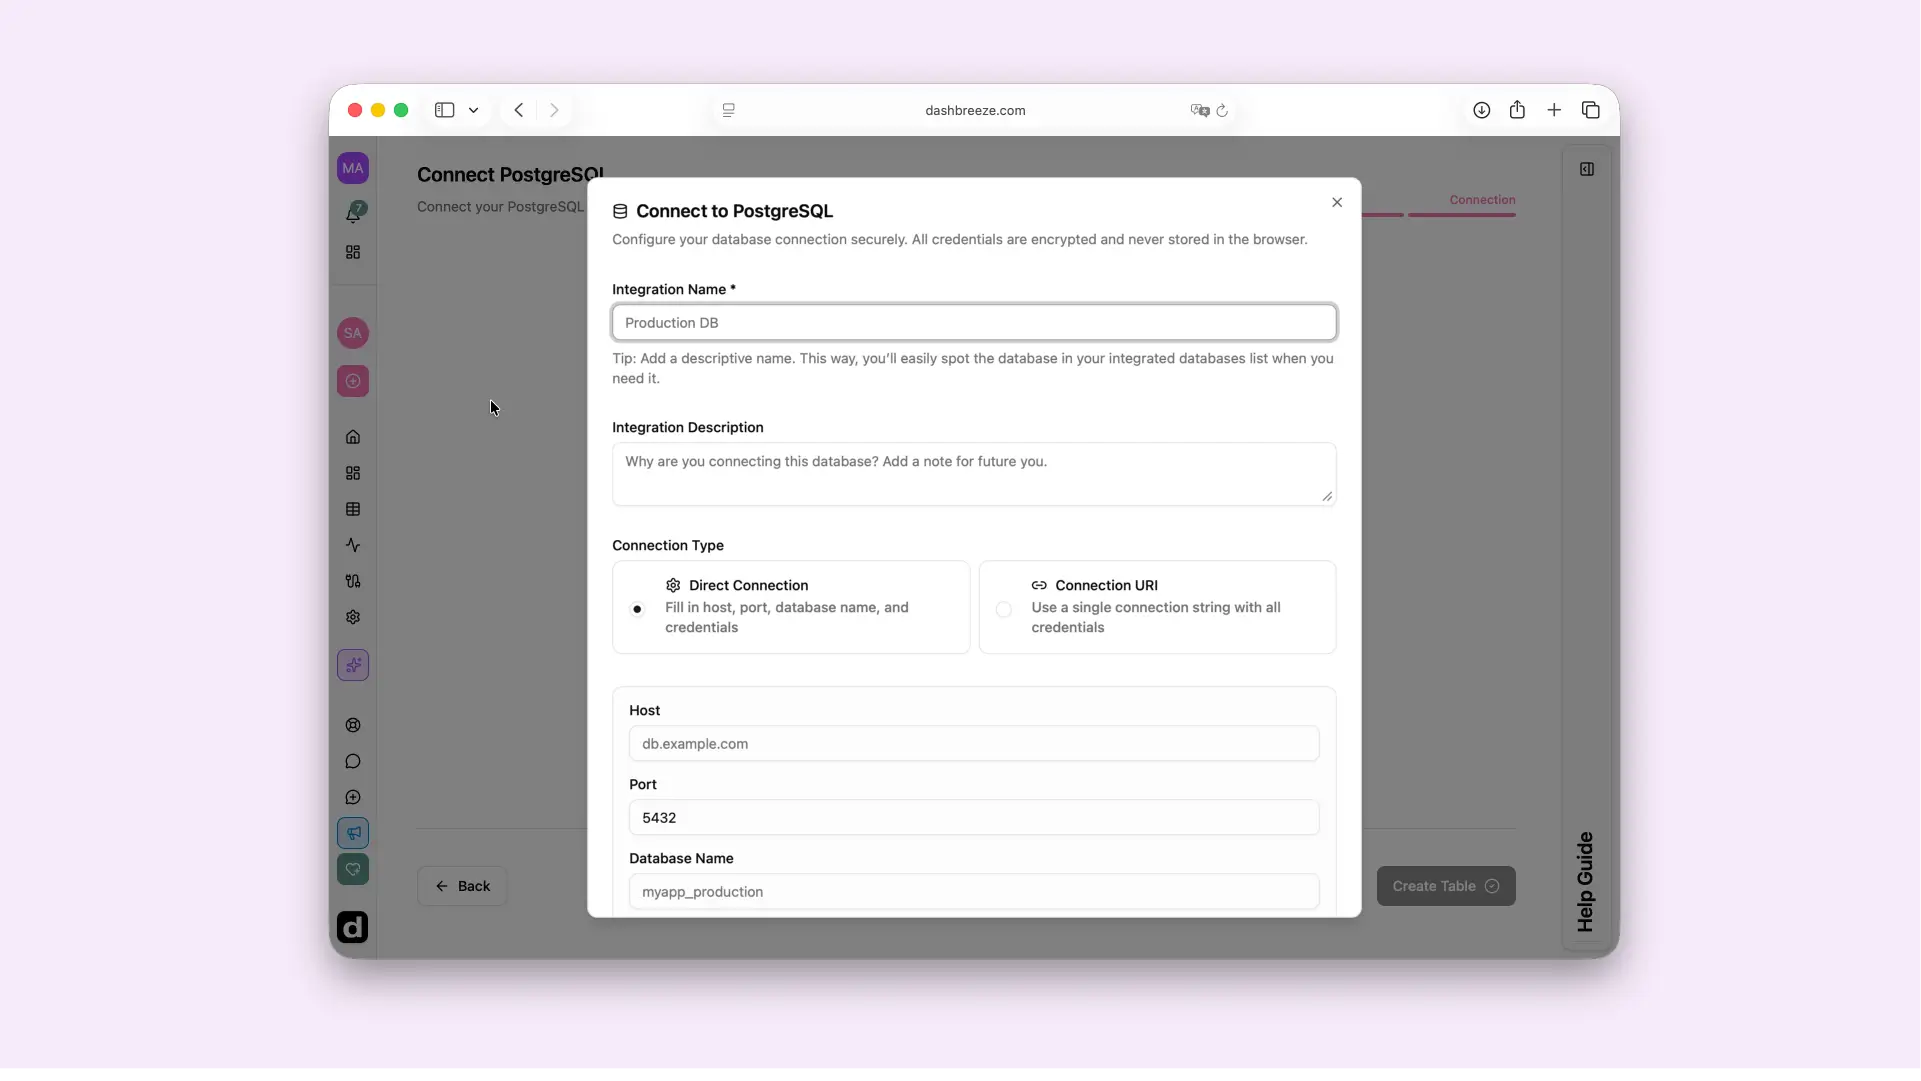Screen dimensions: 1921x1081
Task: Open the tables icon in sidebar
Action: click(x=353, y=509)
